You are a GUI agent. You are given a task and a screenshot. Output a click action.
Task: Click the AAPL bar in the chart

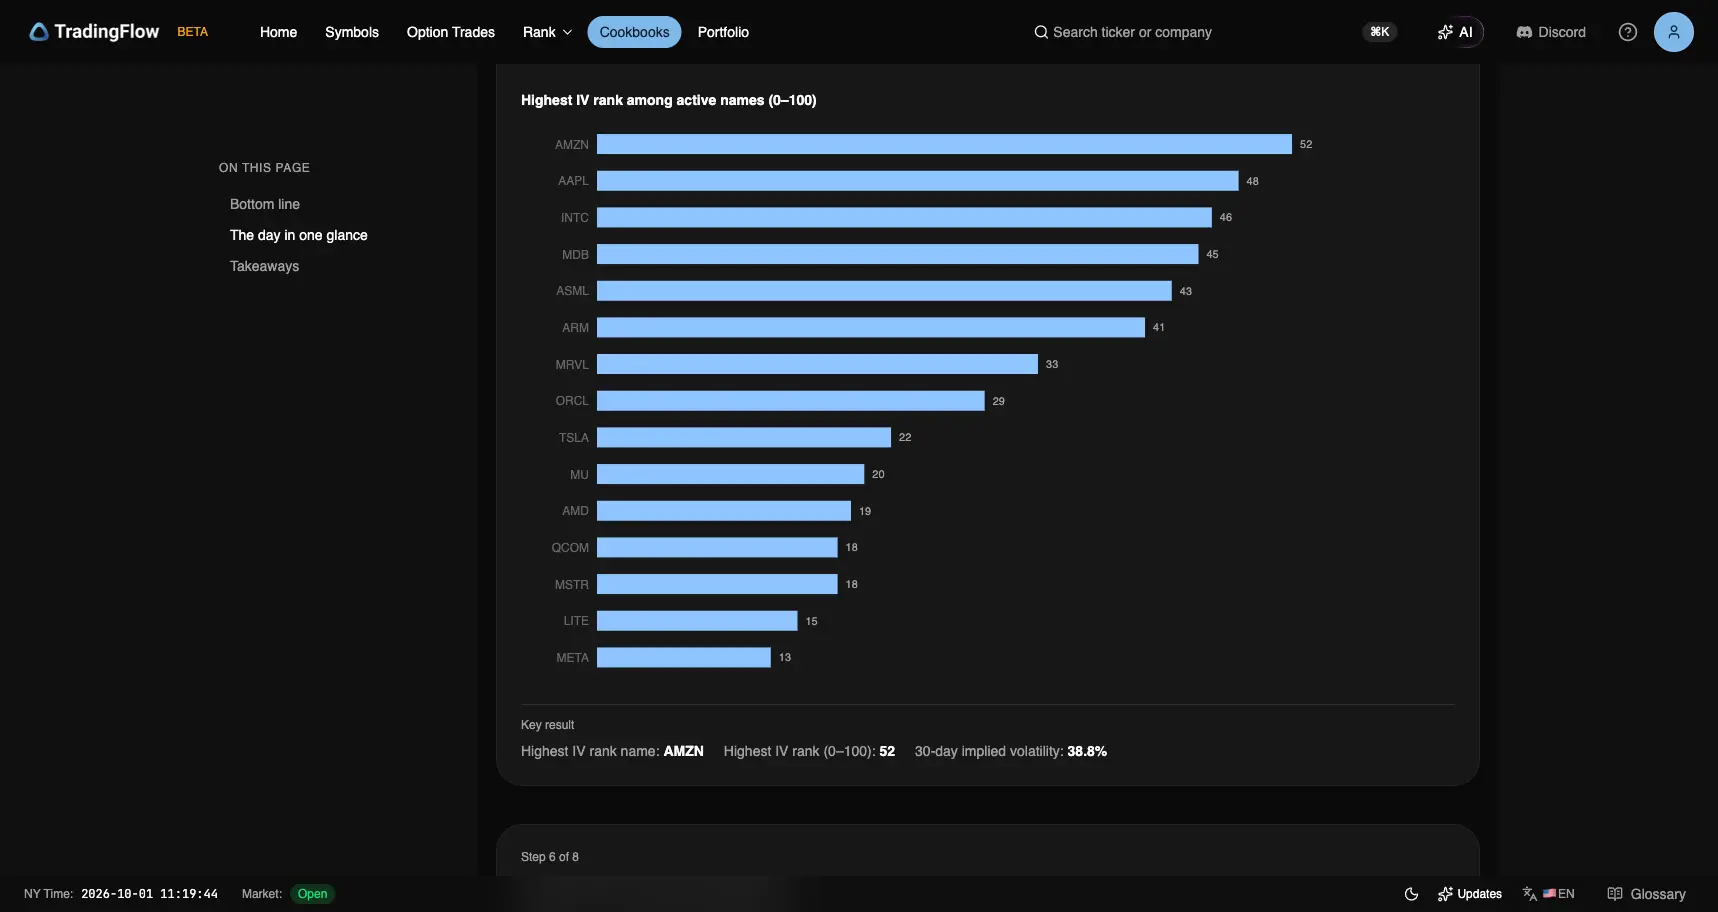pos(918,181)
